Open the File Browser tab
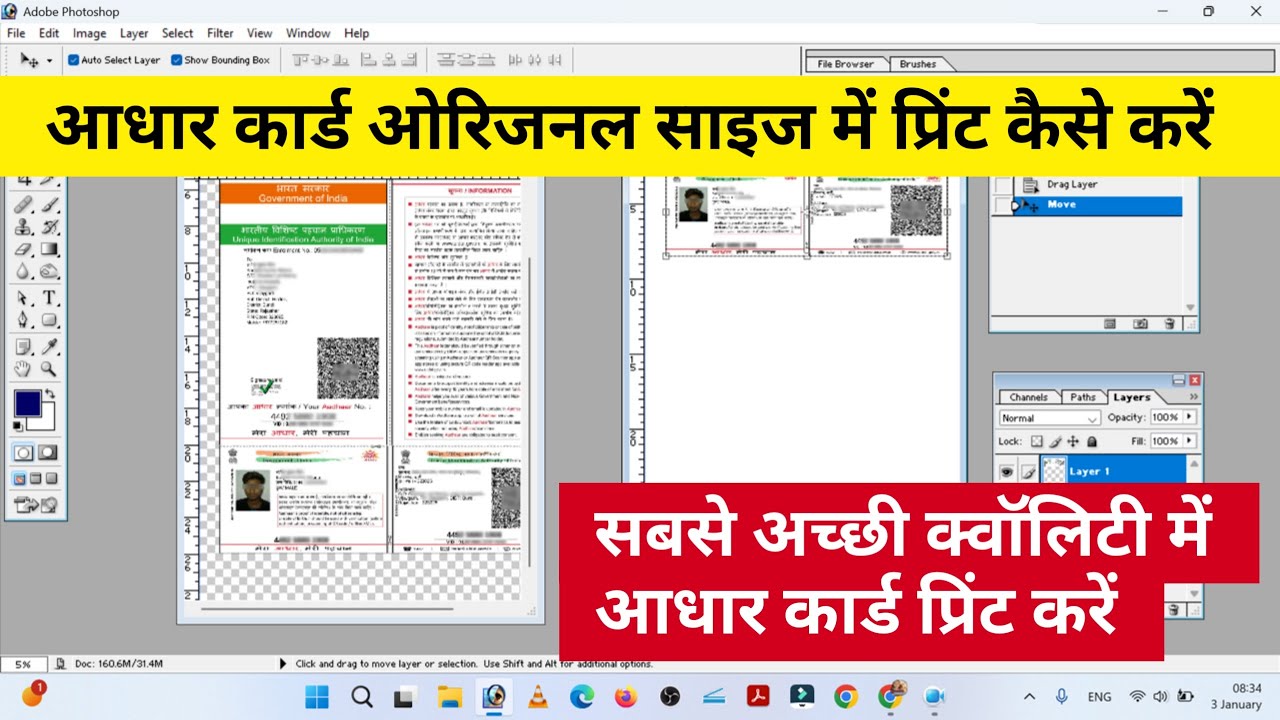The width and height of the screenshot is (1280, 720). (x=846, y=64)
